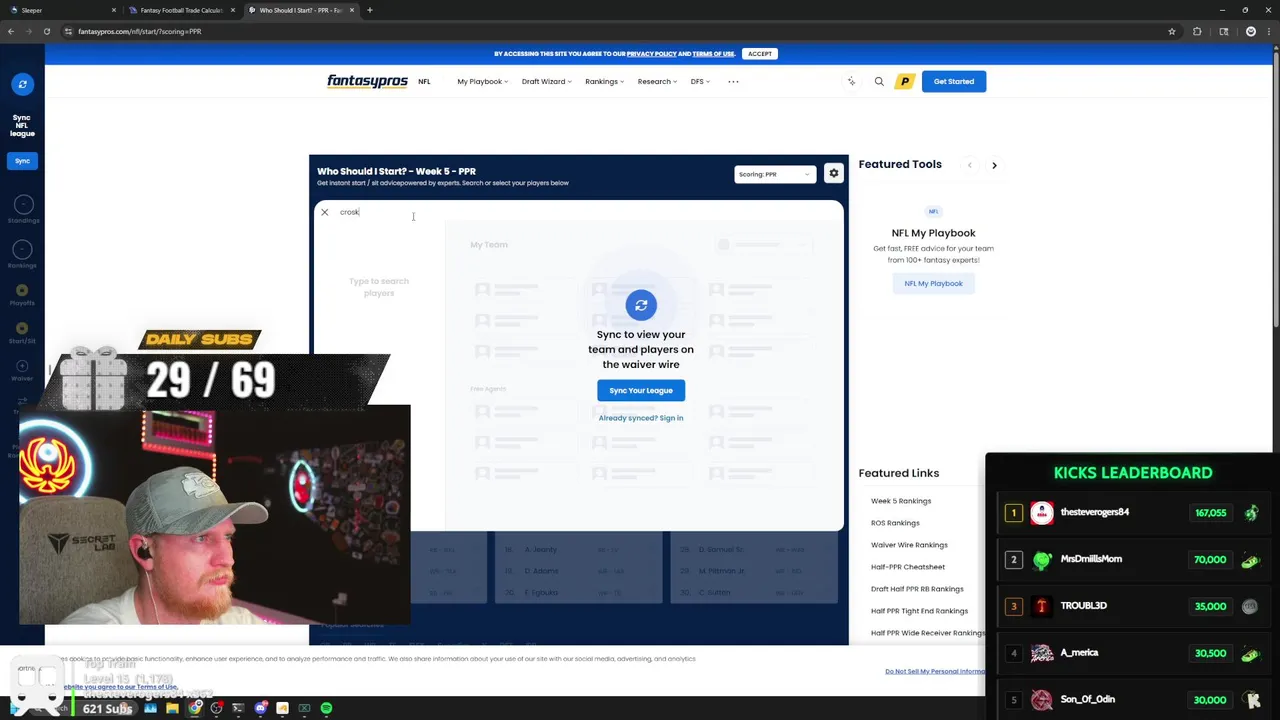
Task: Open the Chrome profile avatar icon
Action: pos(1250,31)
